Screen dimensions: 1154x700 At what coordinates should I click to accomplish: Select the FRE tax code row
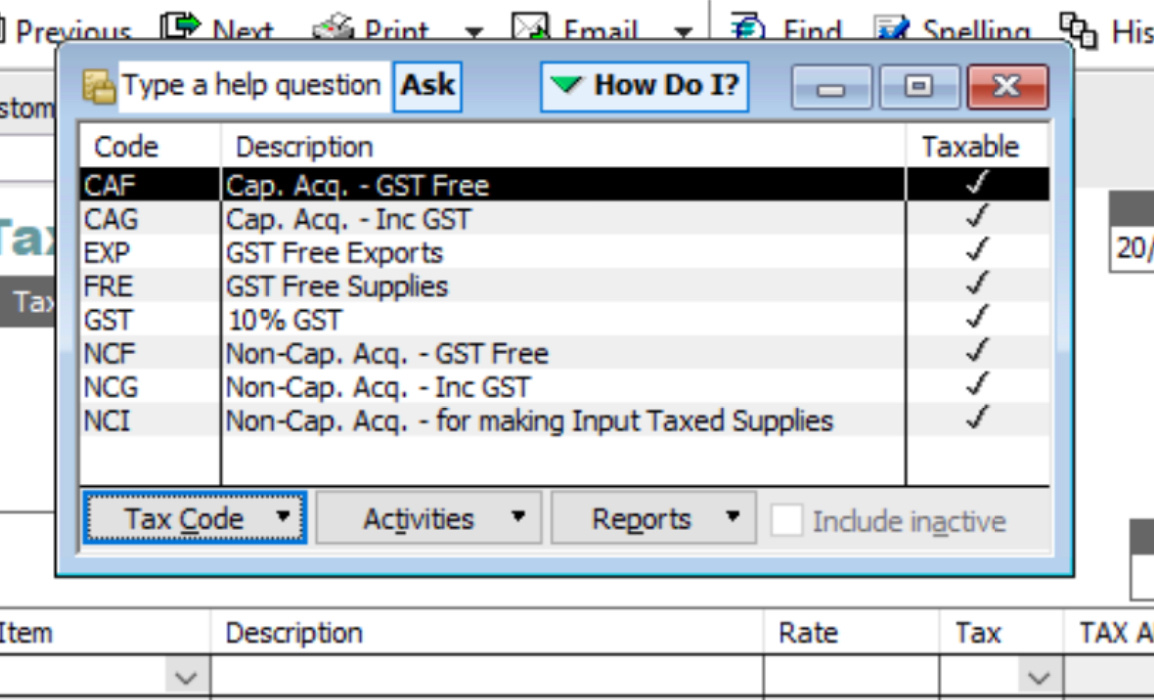click(564, 286)
